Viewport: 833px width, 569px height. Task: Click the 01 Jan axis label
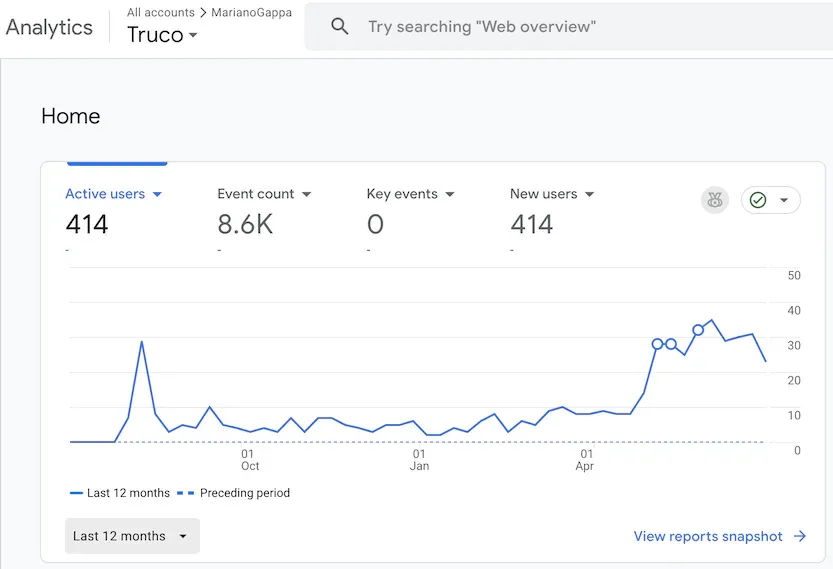[419, 460]
